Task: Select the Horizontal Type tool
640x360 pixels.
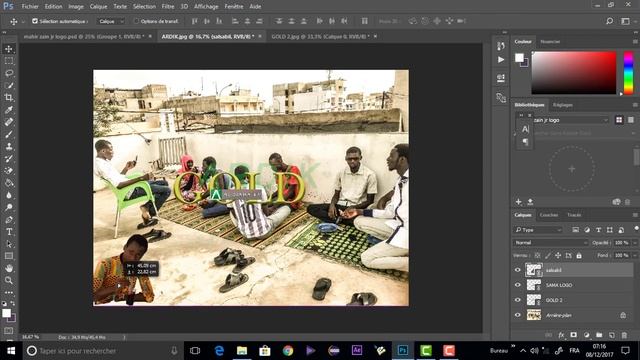Action: 9,232
